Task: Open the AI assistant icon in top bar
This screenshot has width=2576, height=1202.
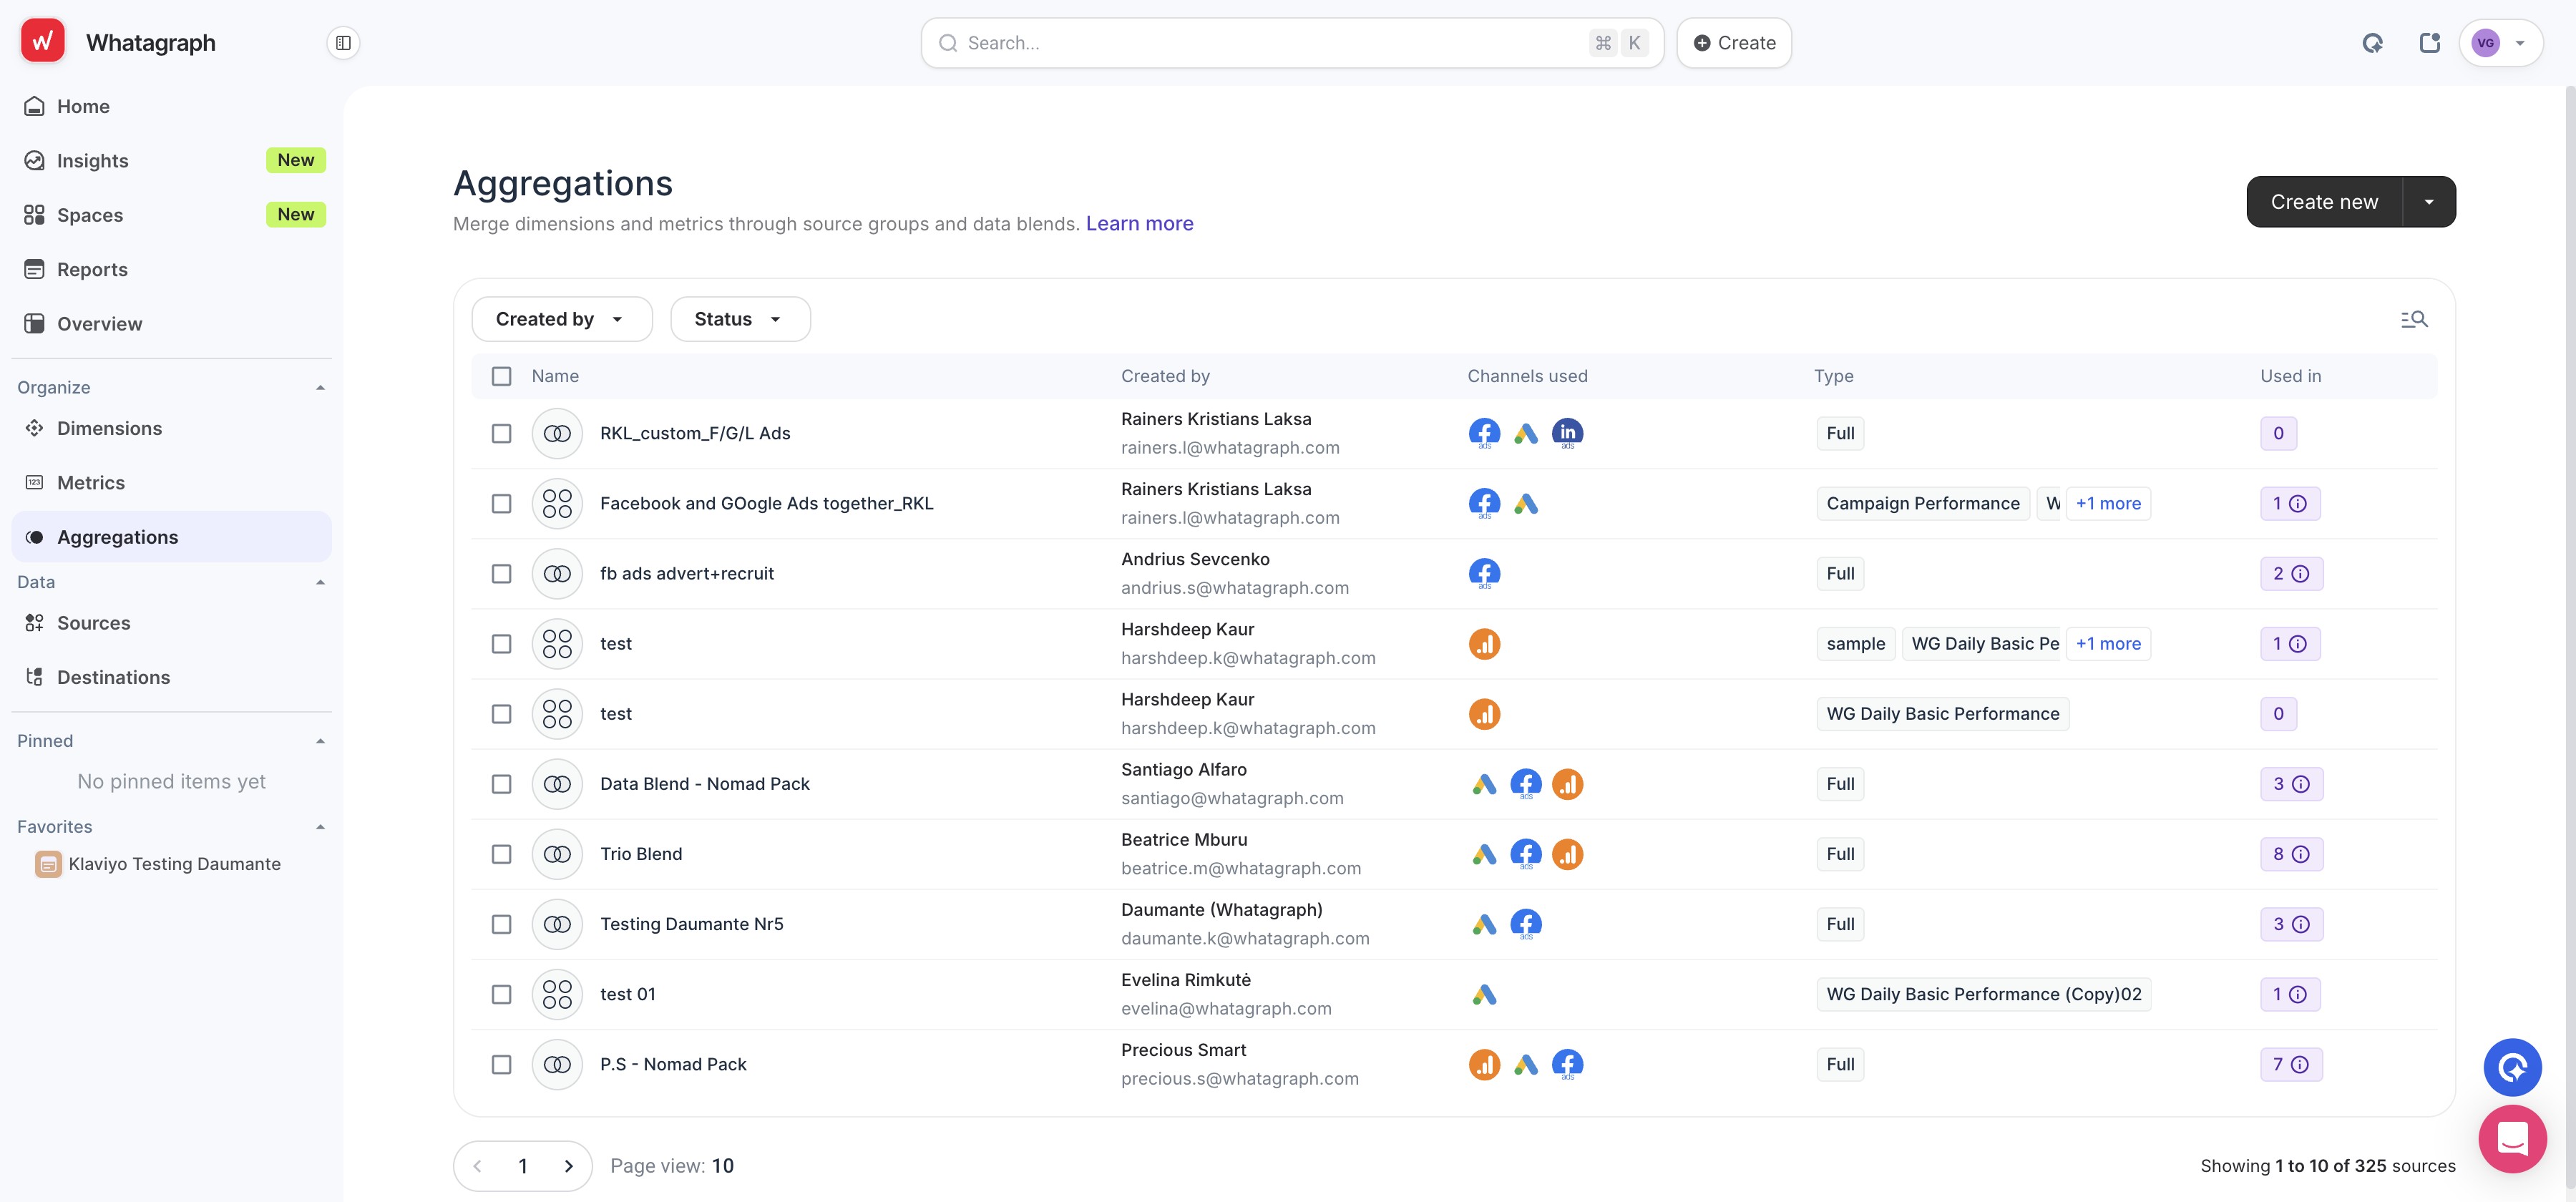Action: click(2372, 43)
